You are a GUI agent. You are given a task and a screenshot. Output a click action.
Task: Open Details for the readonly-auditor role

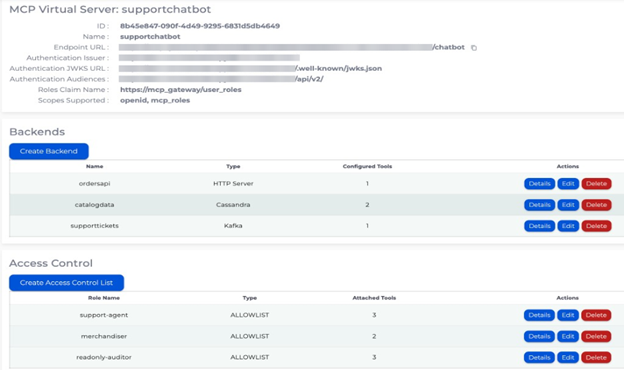tap(539, 357)
